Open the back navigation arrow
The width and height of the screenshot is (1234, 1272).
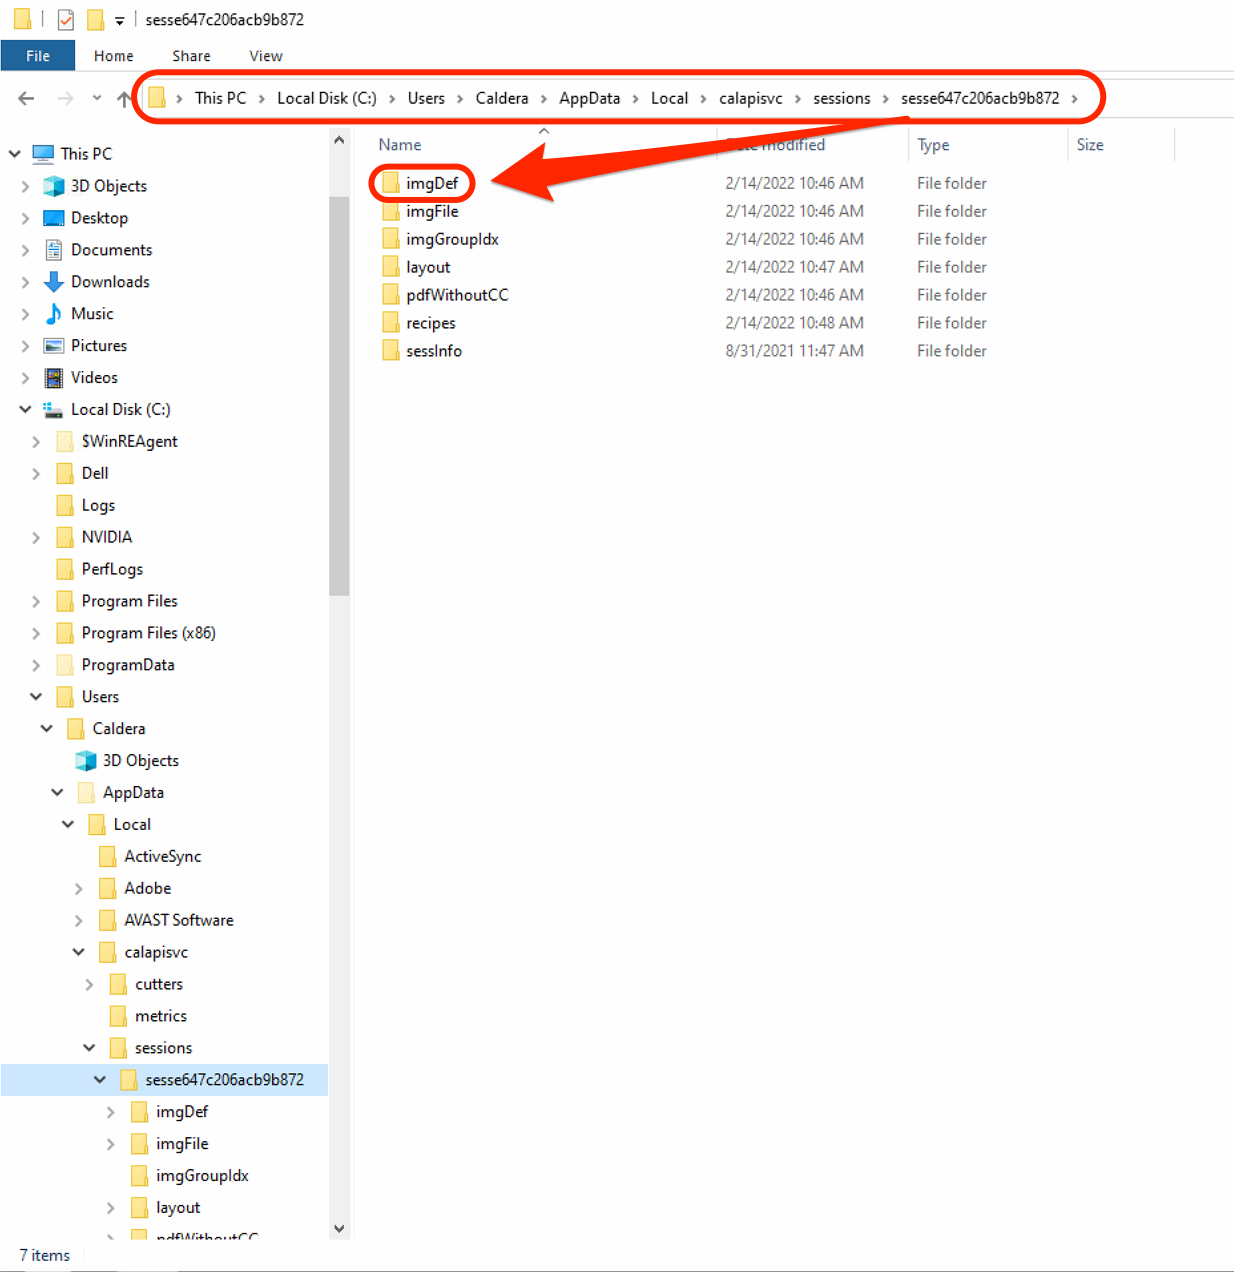(x=25, y=98)
